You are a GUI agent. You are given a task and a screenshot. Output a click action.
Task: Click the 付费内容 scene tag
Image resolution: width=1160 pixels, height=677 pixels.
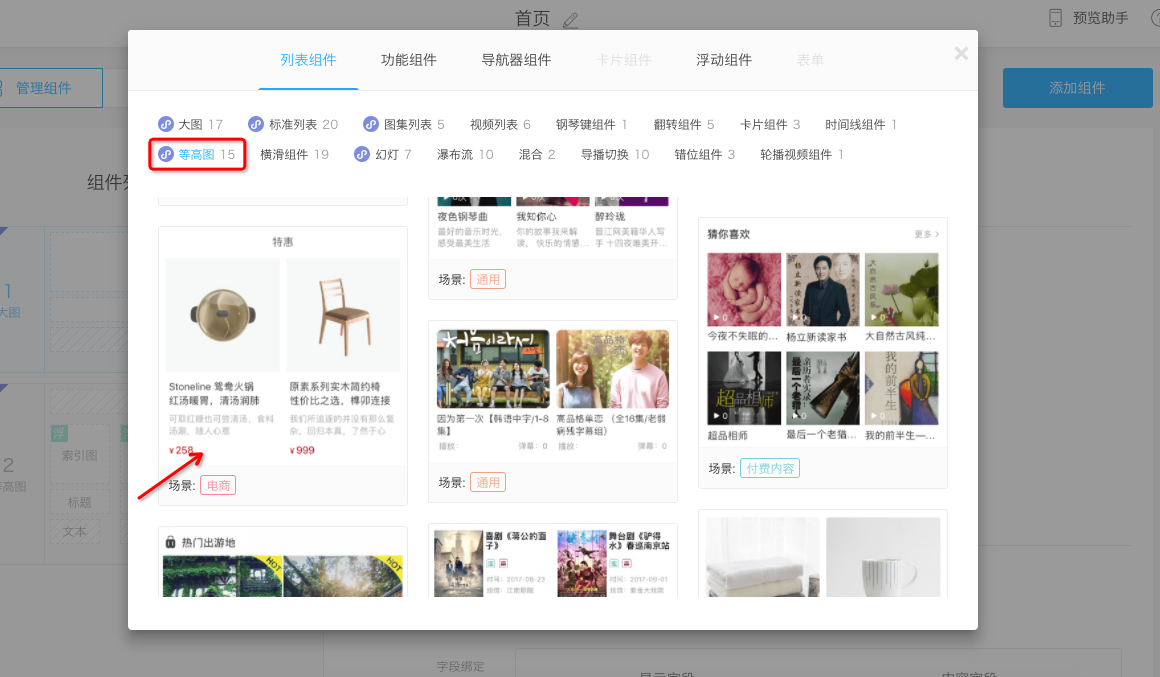770,468
